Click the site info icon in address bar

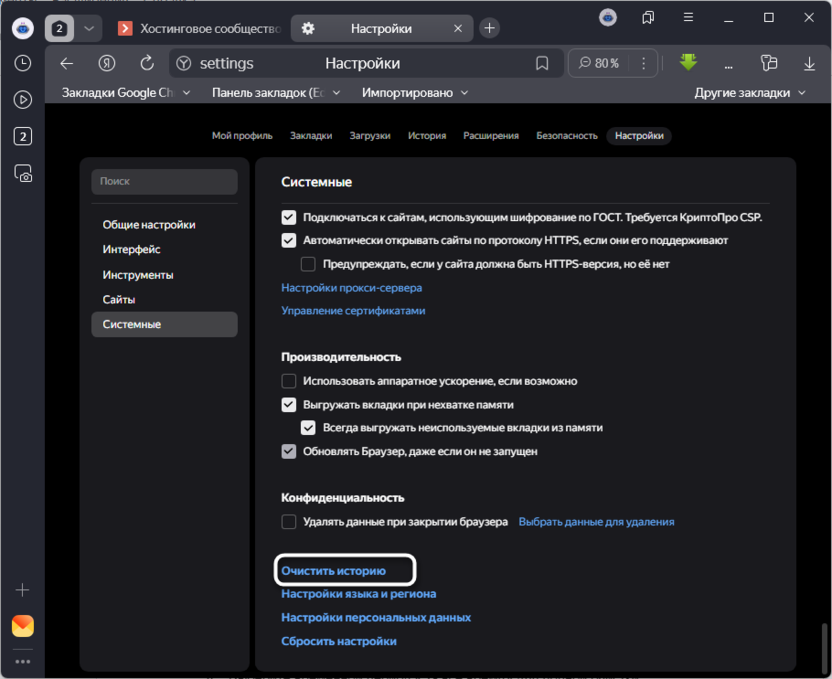click(x=184, y=64)
